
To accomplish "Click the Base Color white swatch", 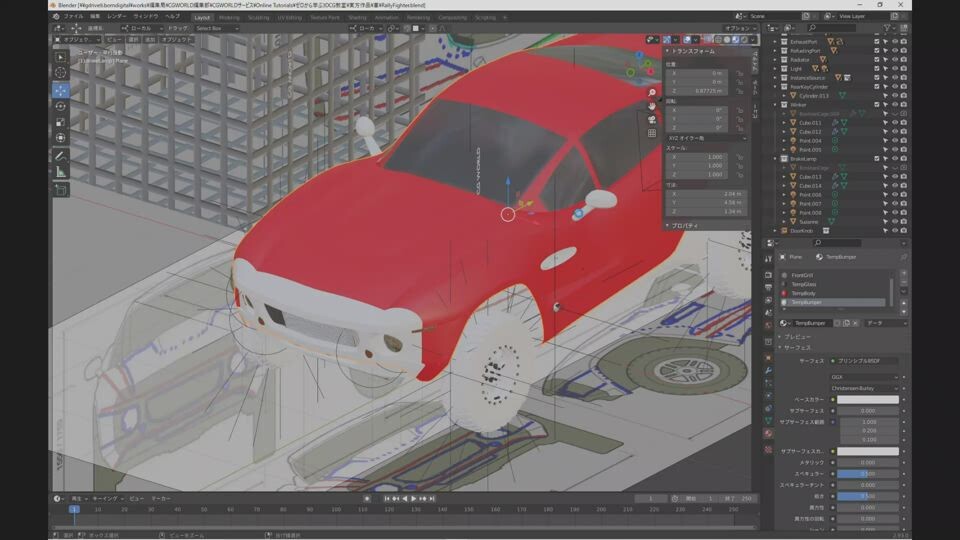I will point(867,399).
